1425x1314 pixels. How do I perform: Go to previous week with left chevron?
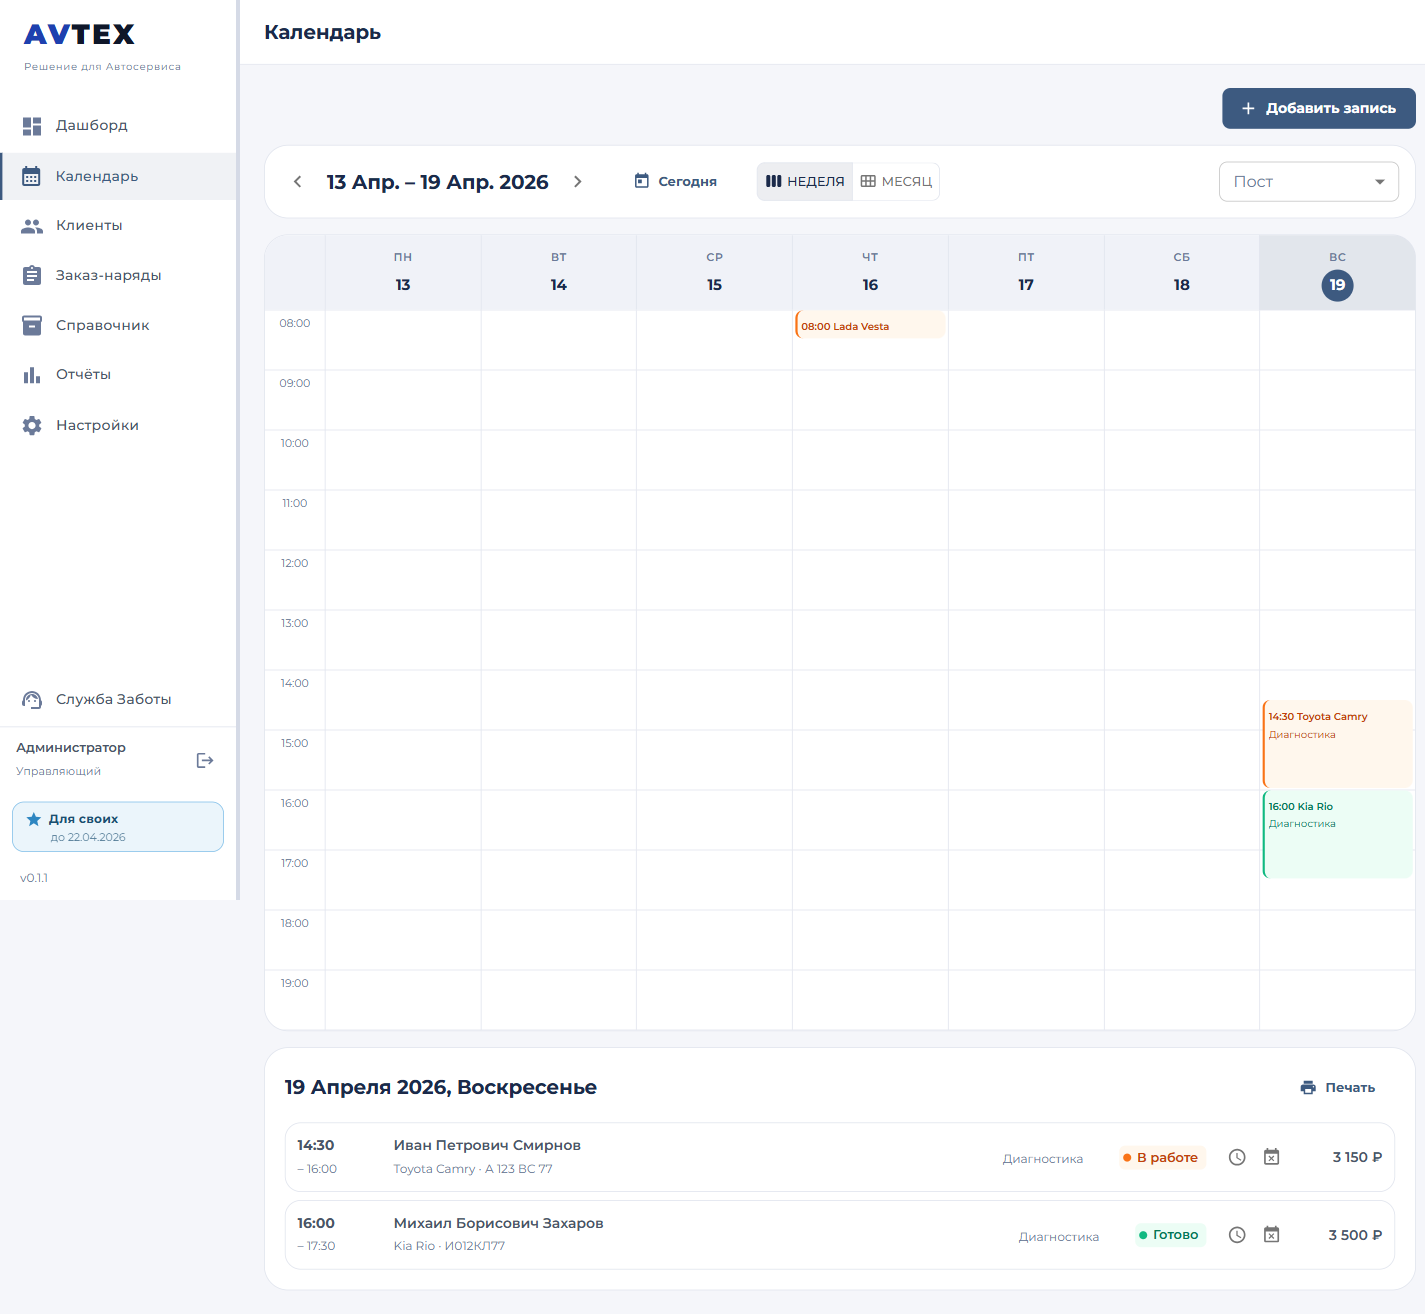[297, 181]
